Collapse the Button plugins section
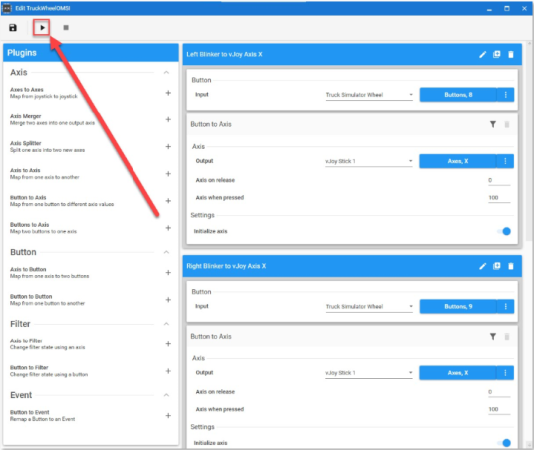 point(166,252)
